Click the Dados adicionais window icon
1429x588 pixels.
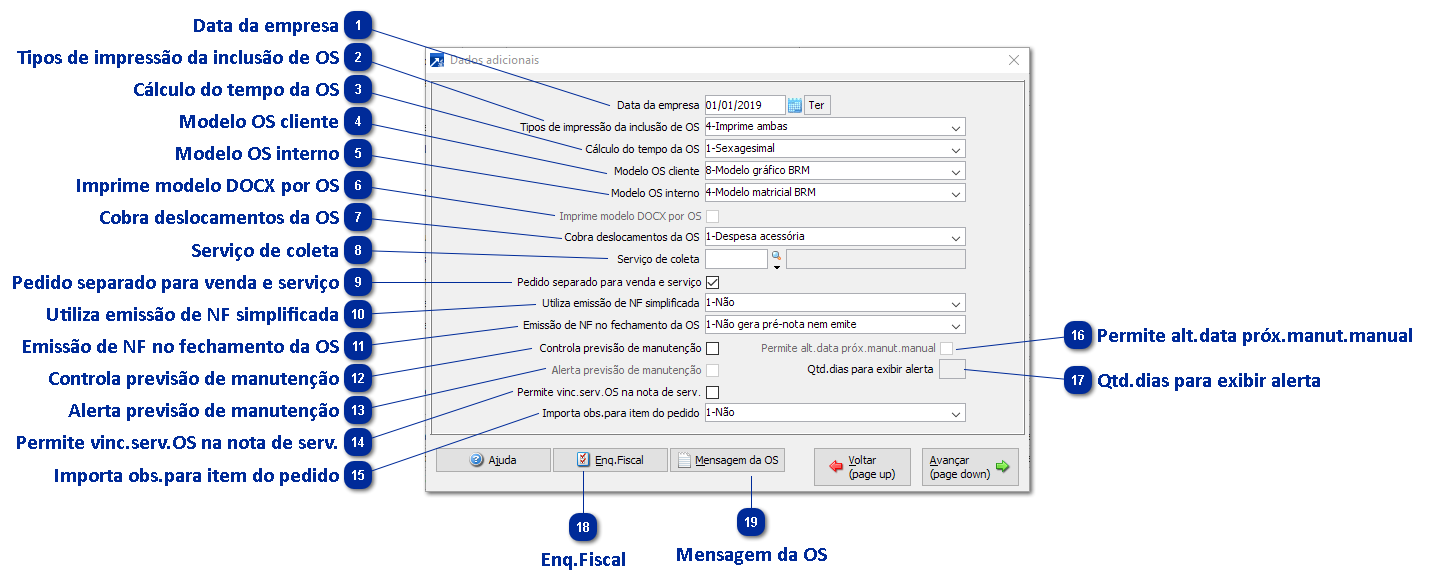click(x=437, y=60)
